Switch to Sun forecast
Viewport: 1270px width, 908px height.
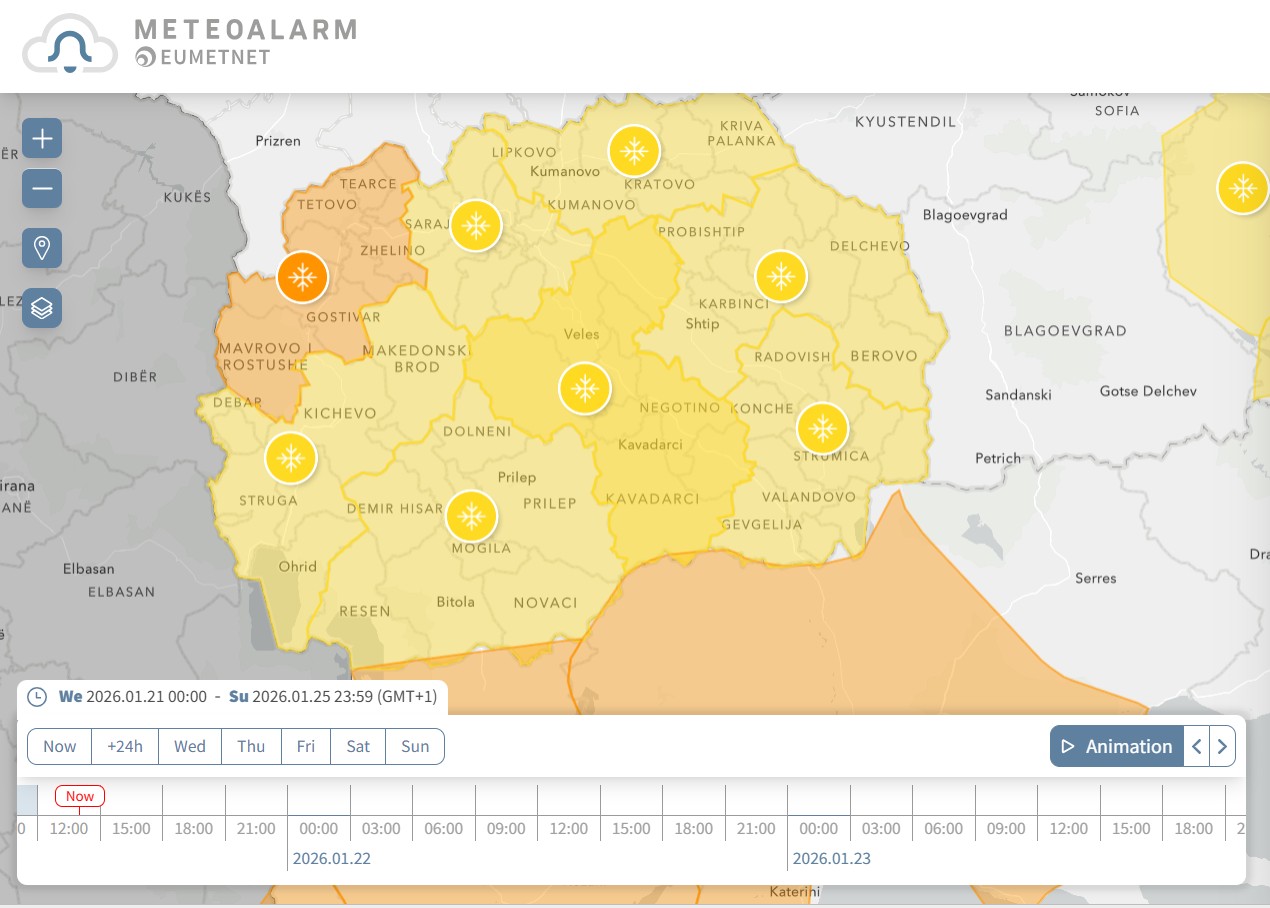415,746
